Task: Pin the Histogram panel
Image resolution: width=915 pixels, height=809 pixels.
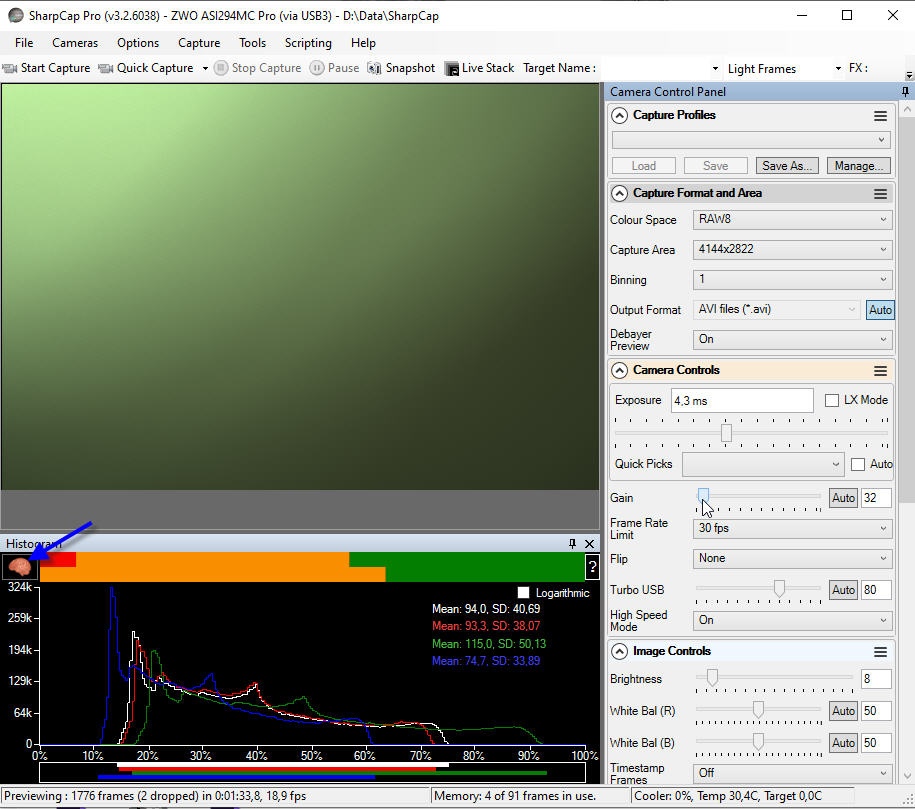Action: coord(572,544)
